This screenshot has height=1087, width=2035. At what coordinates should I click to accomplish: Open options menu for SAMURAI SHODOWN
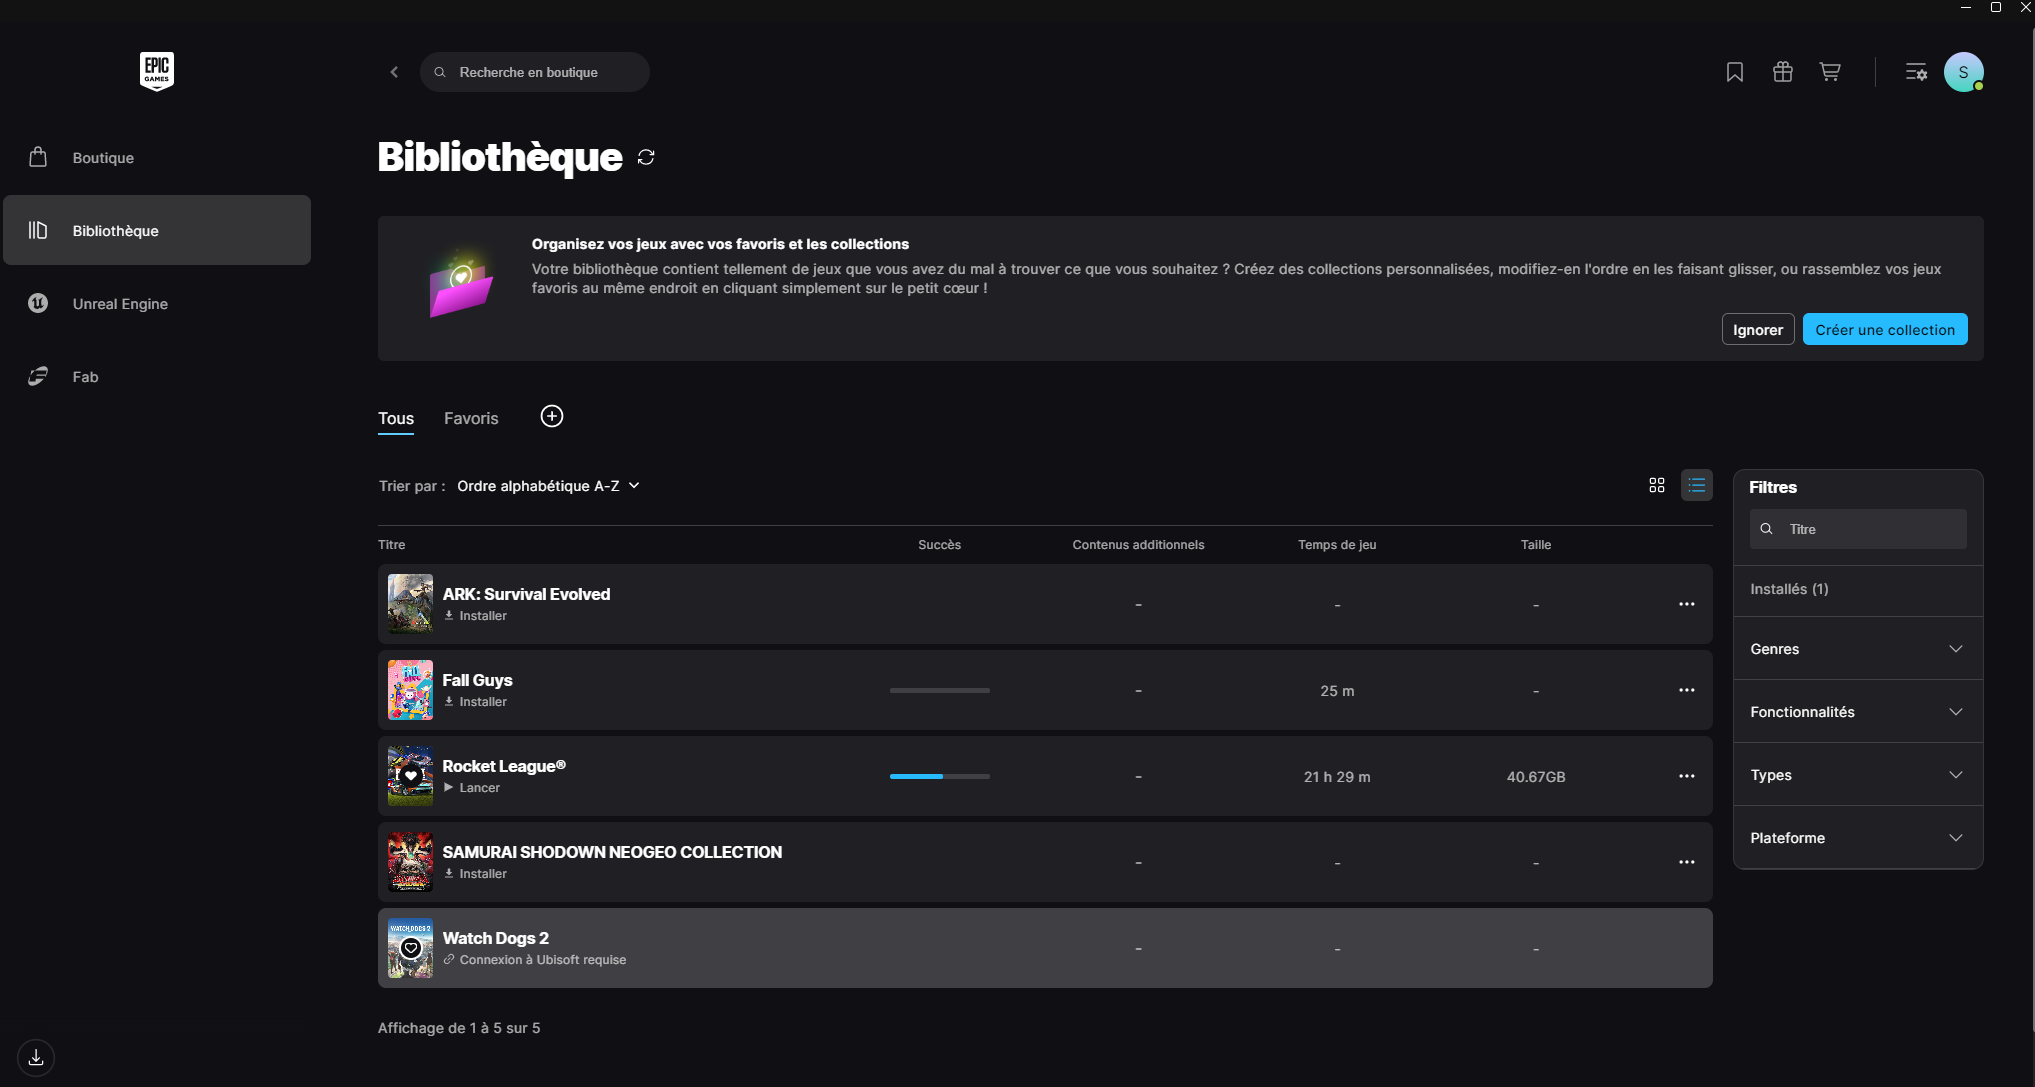pyautogui.click(x=1687, y=862)
